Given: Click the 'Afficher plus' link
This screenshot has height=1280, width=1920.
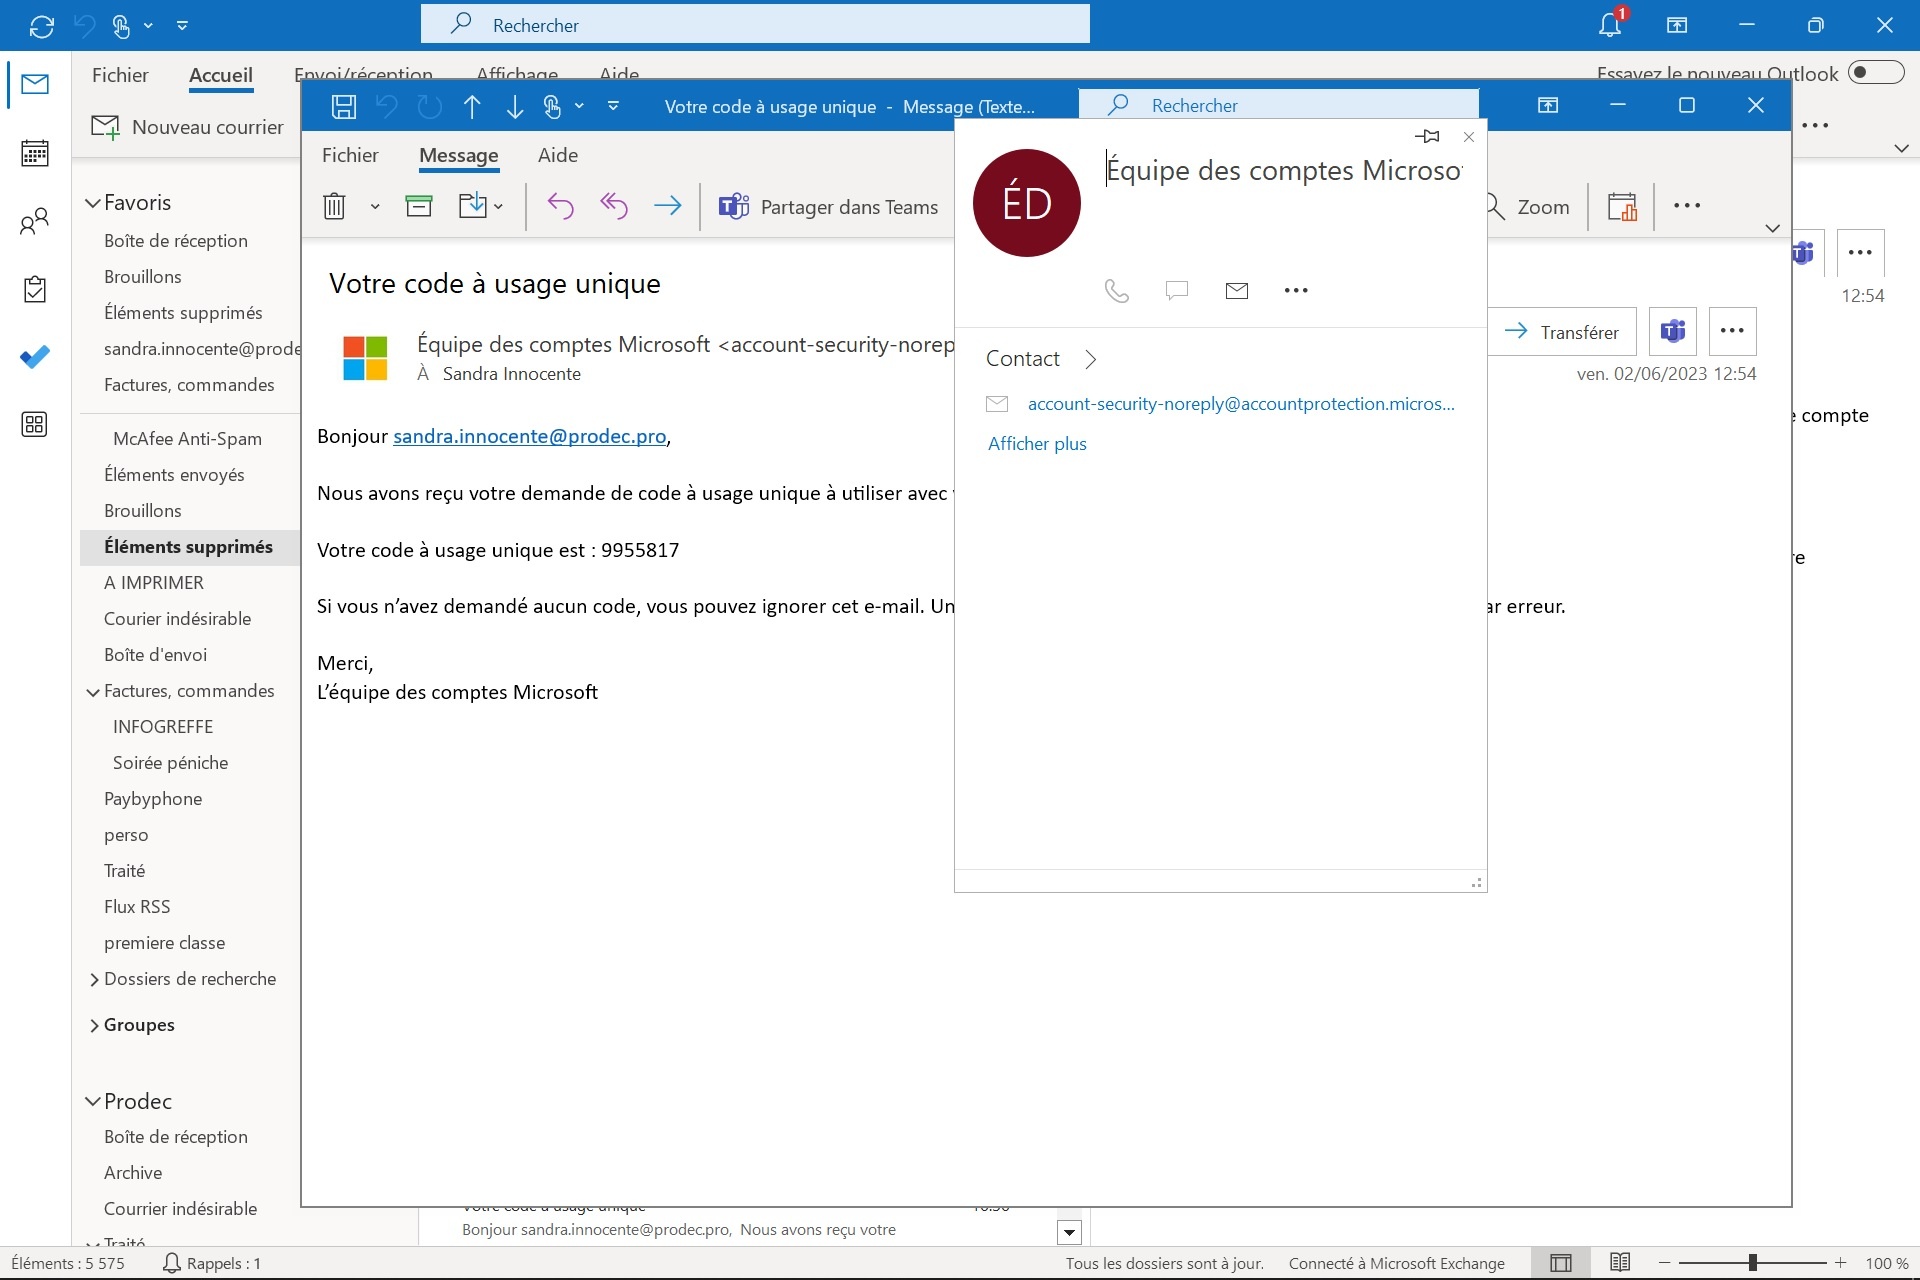Looking at the screenshot, I should 1037,444.
